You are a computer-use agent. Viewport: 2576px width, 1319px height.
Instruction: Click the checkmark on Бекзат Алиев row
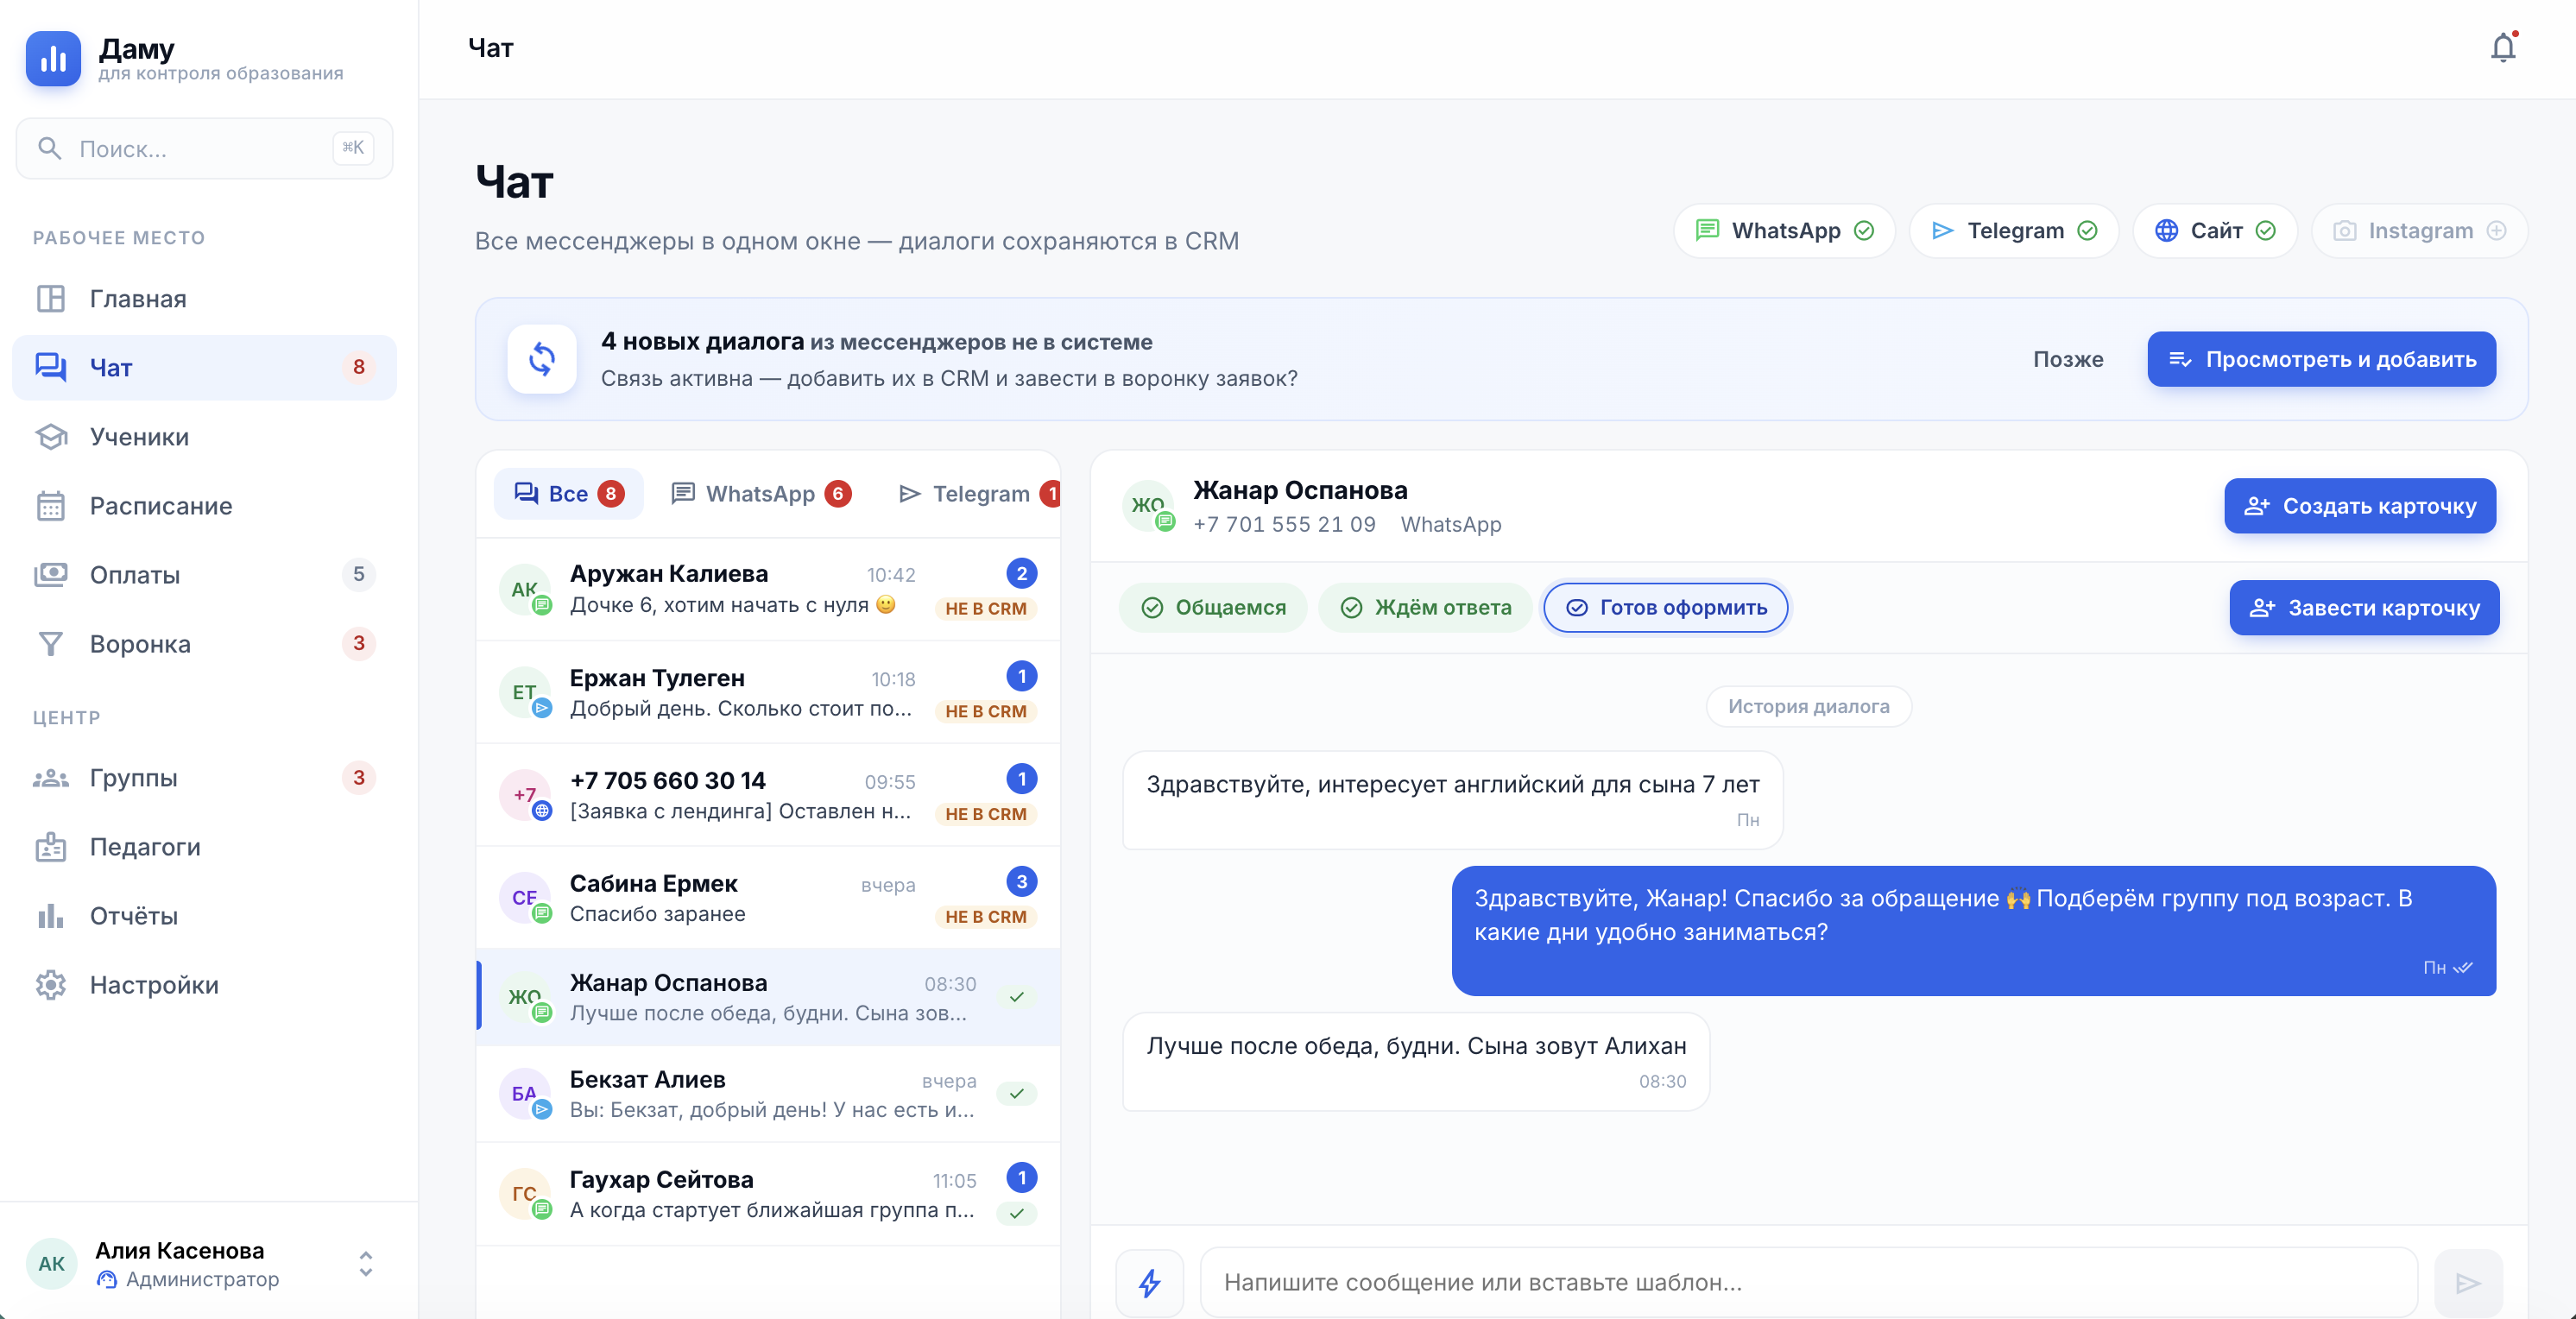point(1017,1094)
